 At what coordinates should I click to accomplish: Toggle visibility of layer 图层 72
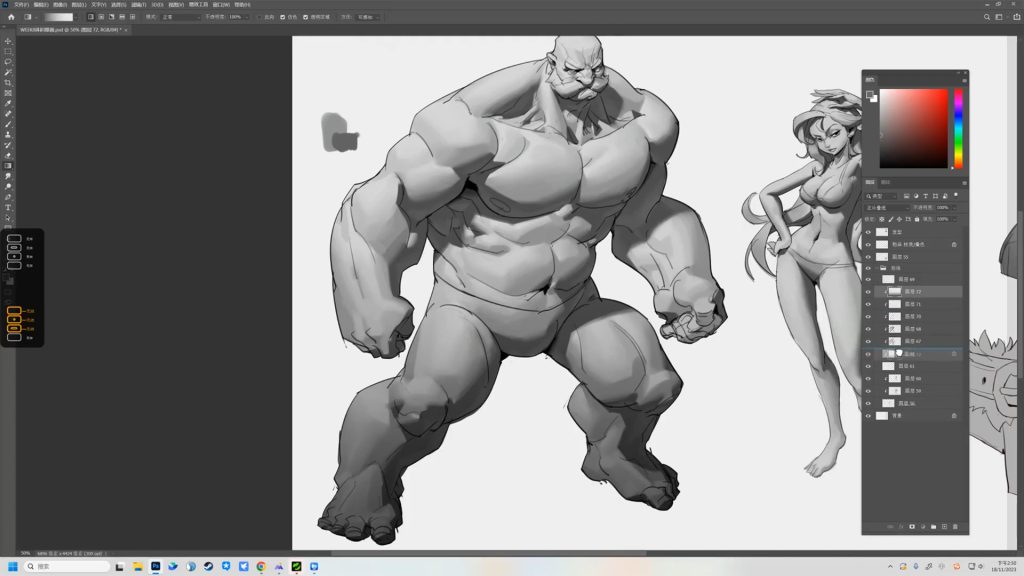pos(868,292)
